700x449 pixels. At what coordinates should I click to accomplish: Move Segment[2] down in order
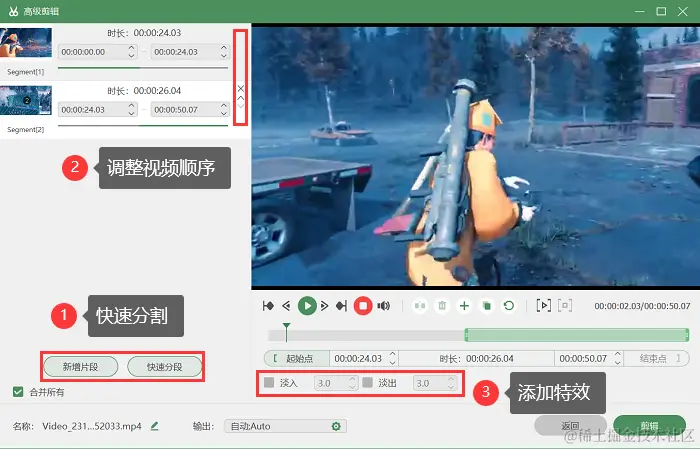tap(241, 106)
